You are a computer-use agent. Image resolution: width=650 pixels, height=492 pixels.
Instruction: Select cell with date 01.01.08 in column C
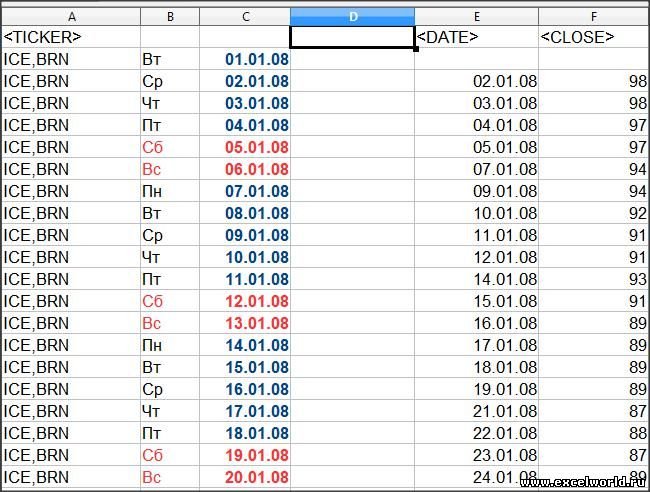tap(245, 59)
